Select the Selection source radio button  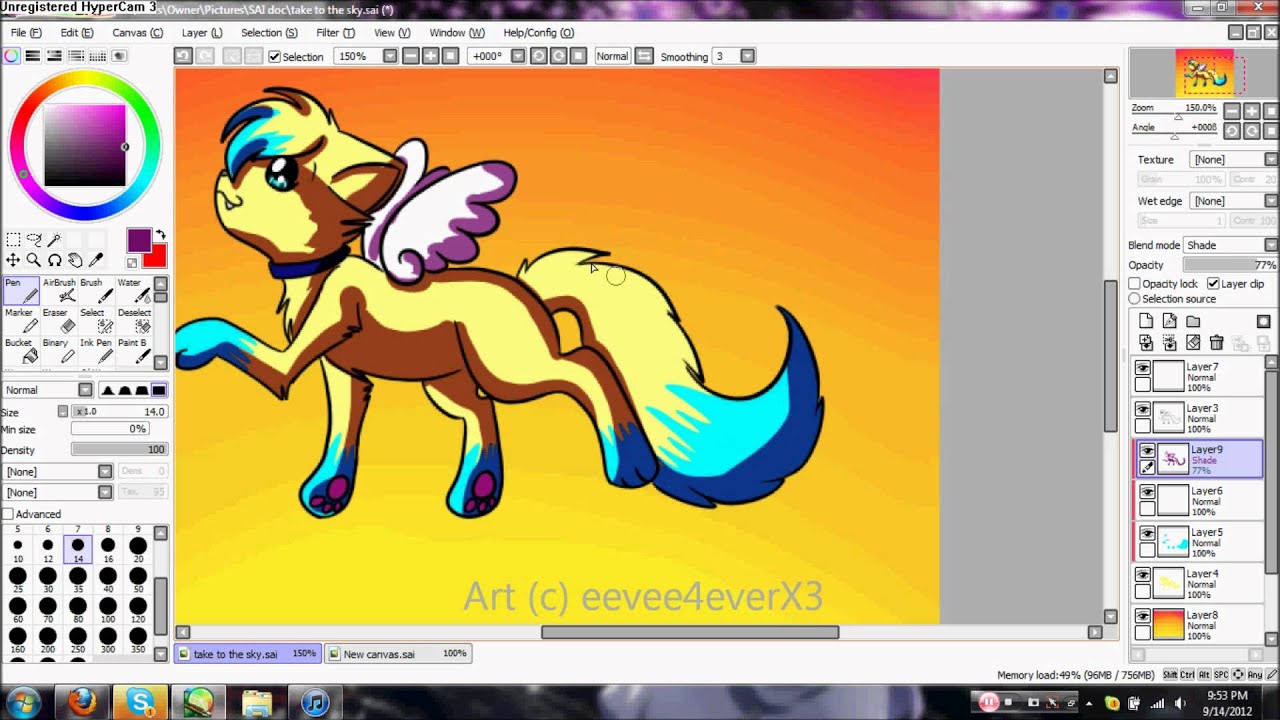[x=1135, y=299]
